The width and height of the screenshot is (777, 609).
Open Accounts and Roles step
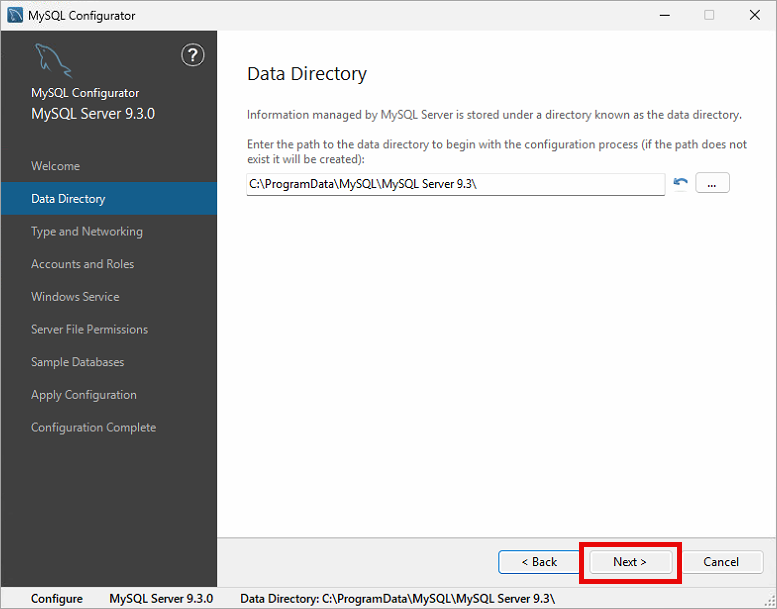tap(83, 264)
